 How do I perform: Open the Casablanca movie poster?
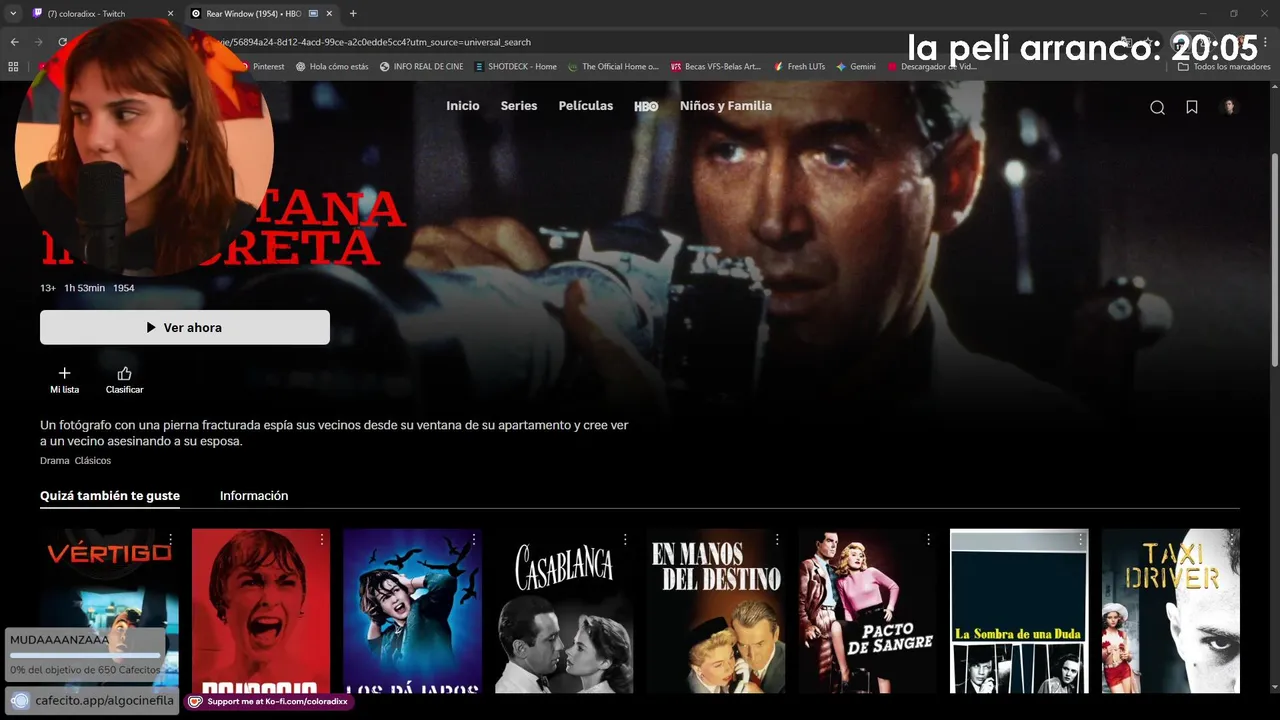pyautogui.click(x=564, y=611)
